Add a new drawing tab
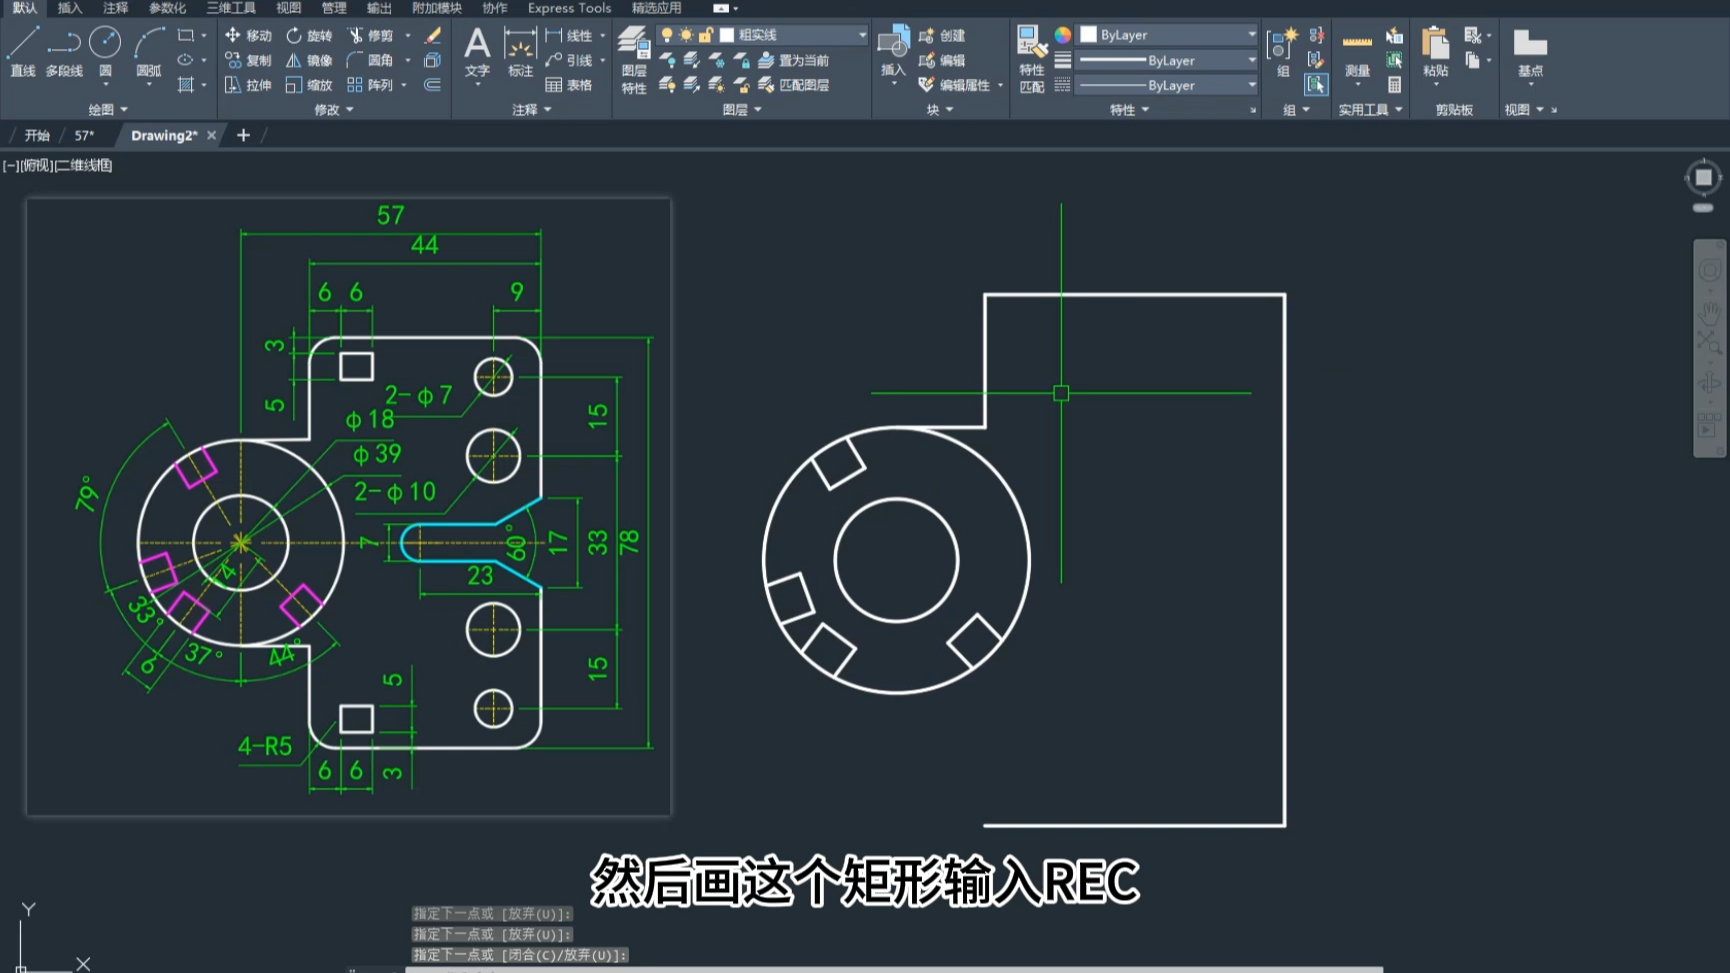 point(243,135)
